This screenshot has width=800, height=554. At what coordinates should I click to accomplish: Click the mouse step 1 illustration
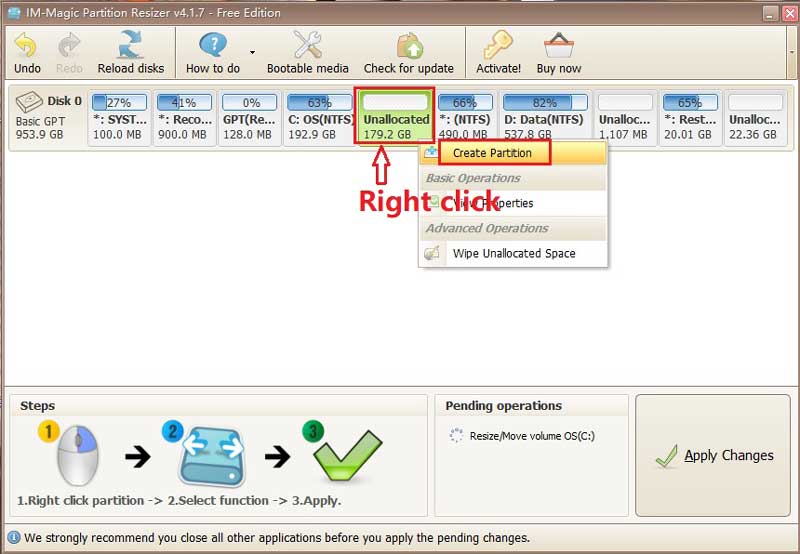point(77,455)
